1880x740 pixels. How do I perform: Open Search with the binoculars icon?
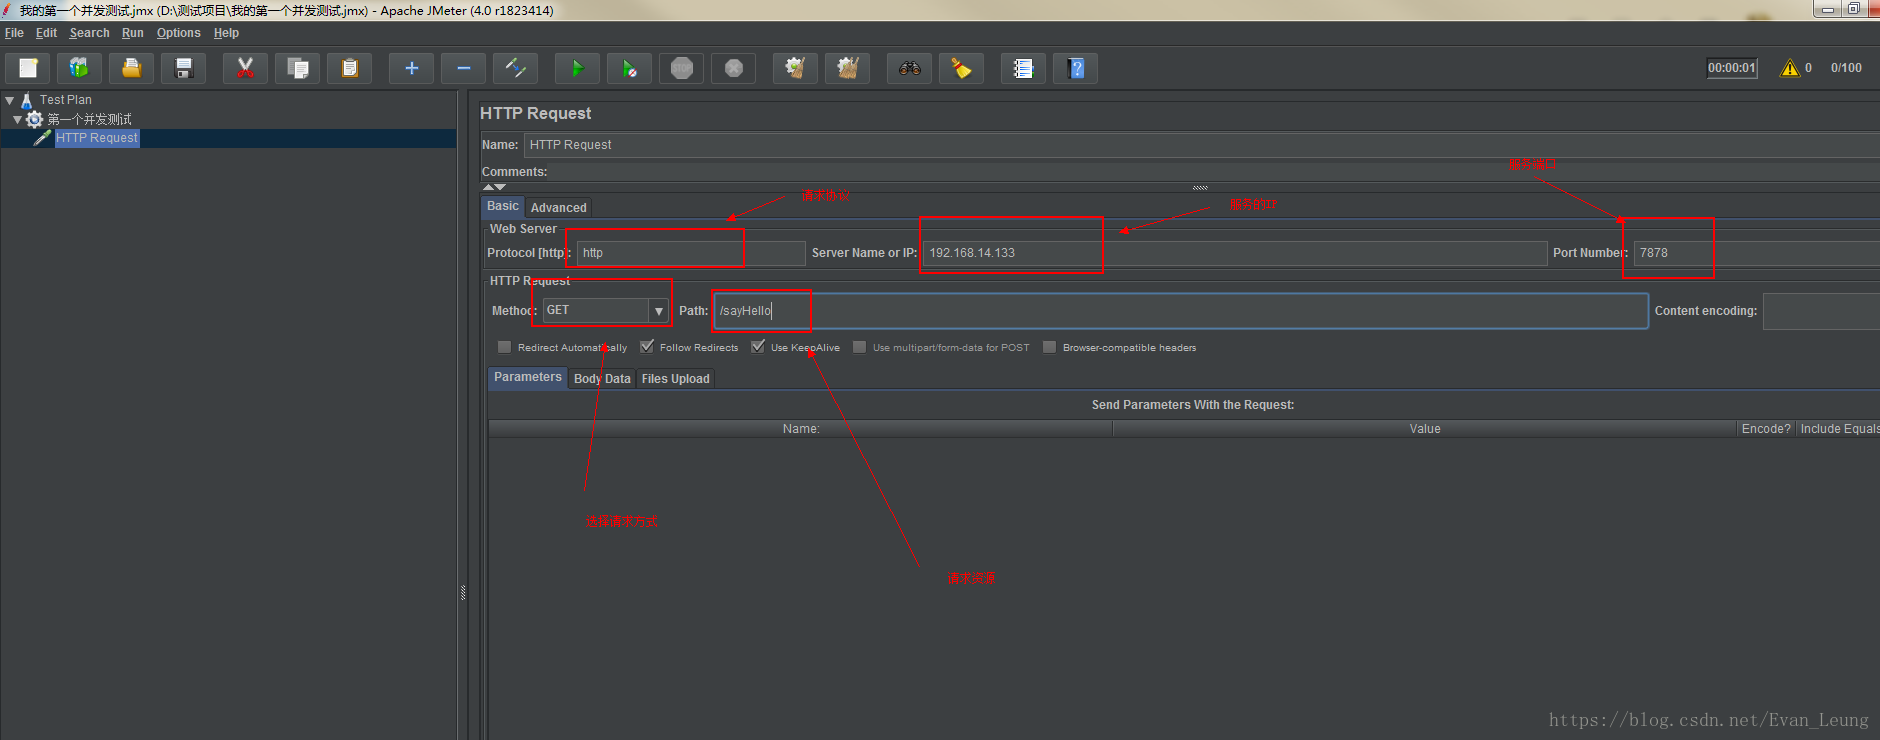pos(909,68)
